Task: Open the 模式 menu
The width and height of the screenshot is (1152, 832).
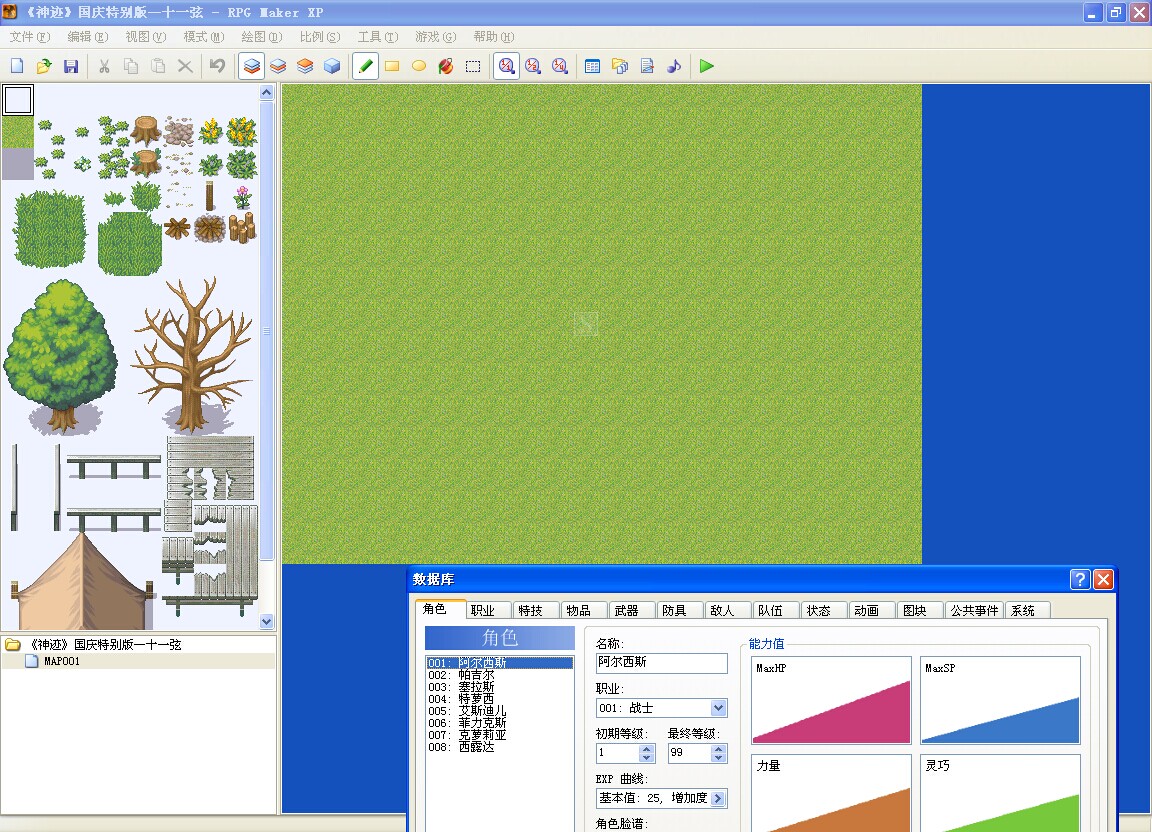Action: tap(204, 37)
